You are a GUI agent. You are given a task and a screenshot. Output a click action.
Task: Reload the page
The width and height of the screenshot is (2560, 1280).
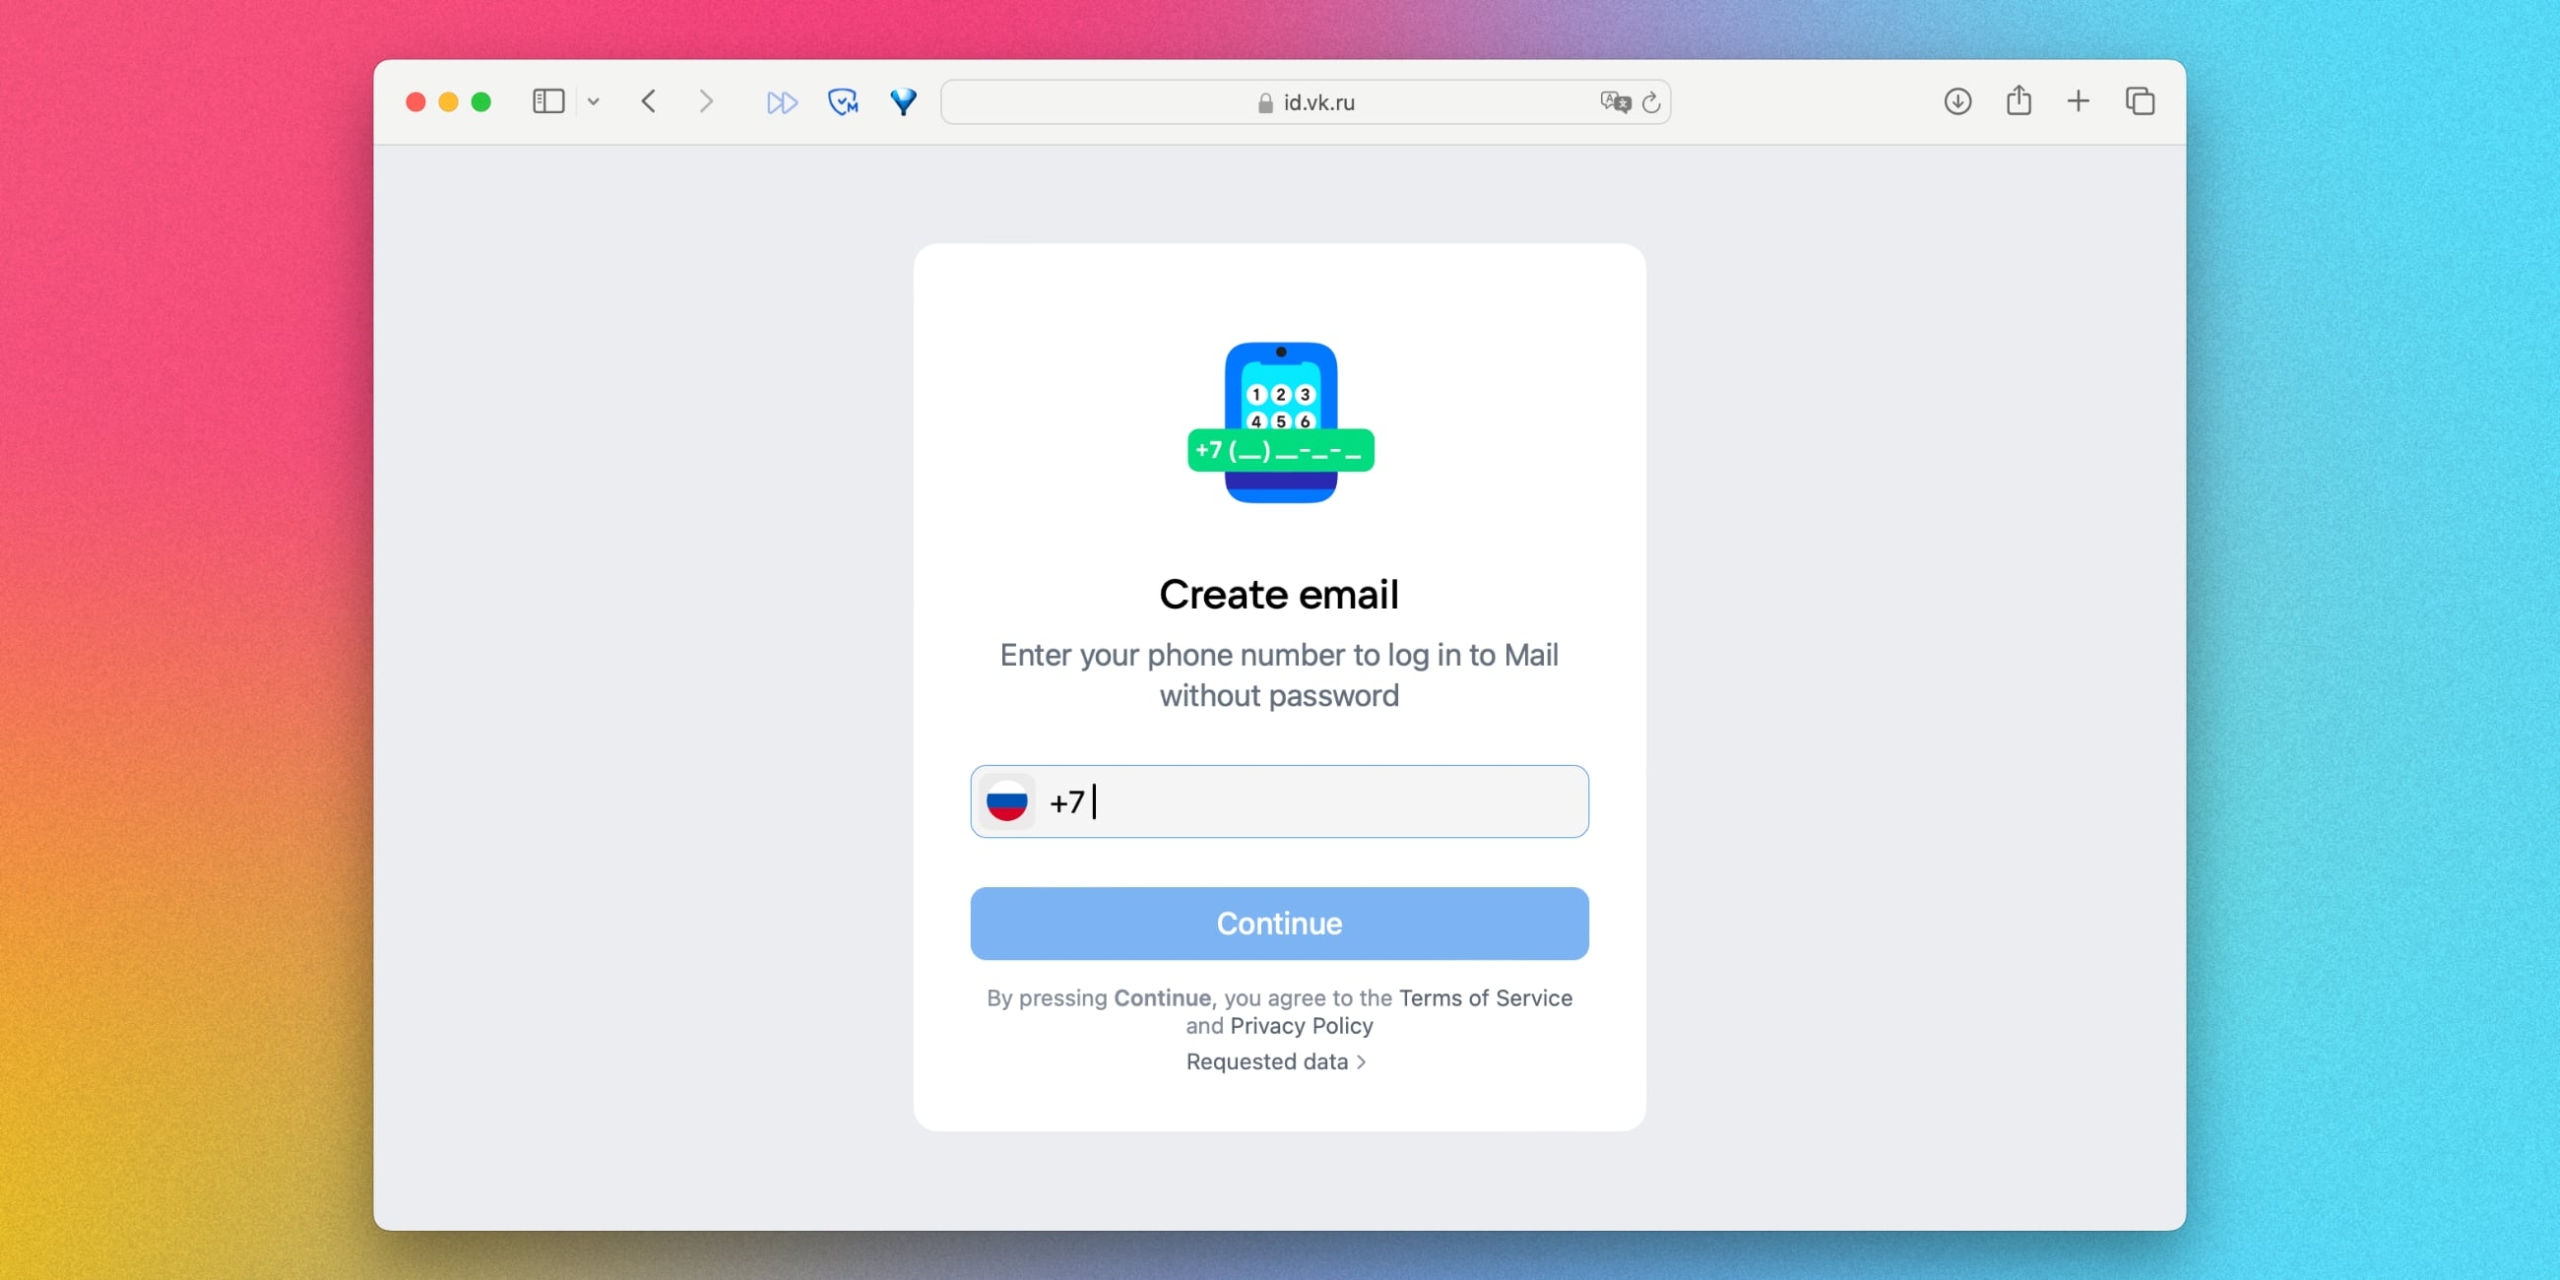tap(1651, 102)
